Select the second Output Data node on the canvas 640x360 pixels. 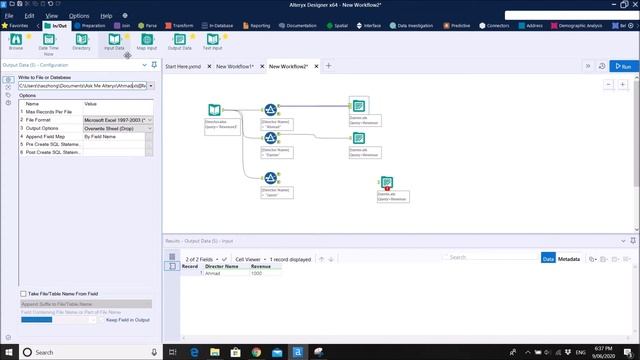pos(359,138)
